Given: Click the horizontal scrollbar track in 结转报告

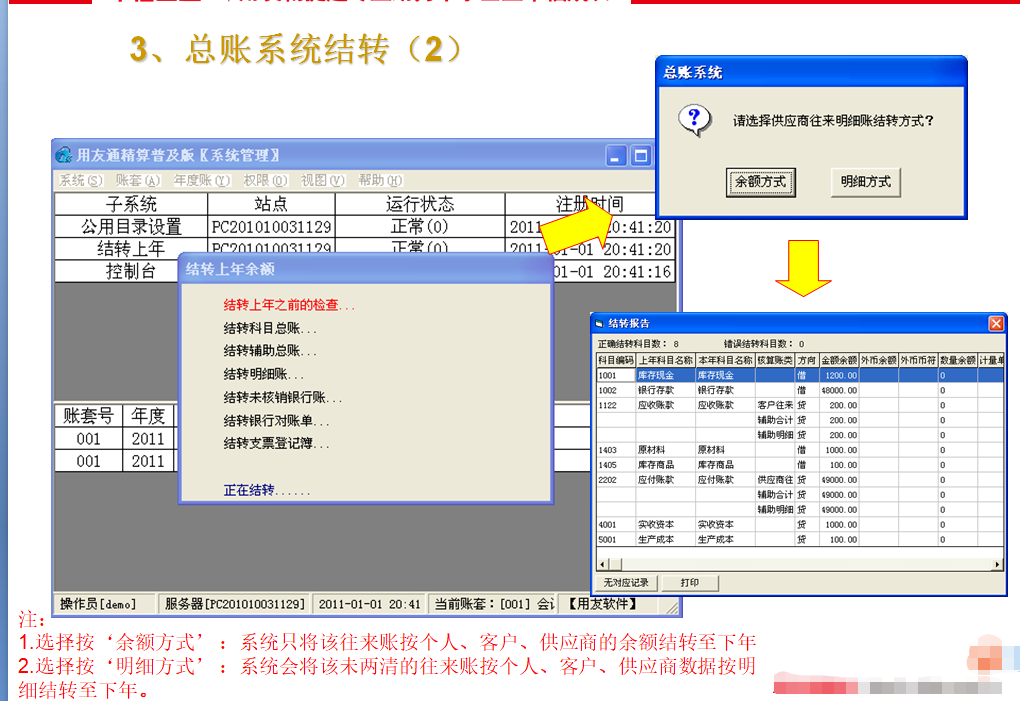Looking at the screenshot, I should (807, 564).
